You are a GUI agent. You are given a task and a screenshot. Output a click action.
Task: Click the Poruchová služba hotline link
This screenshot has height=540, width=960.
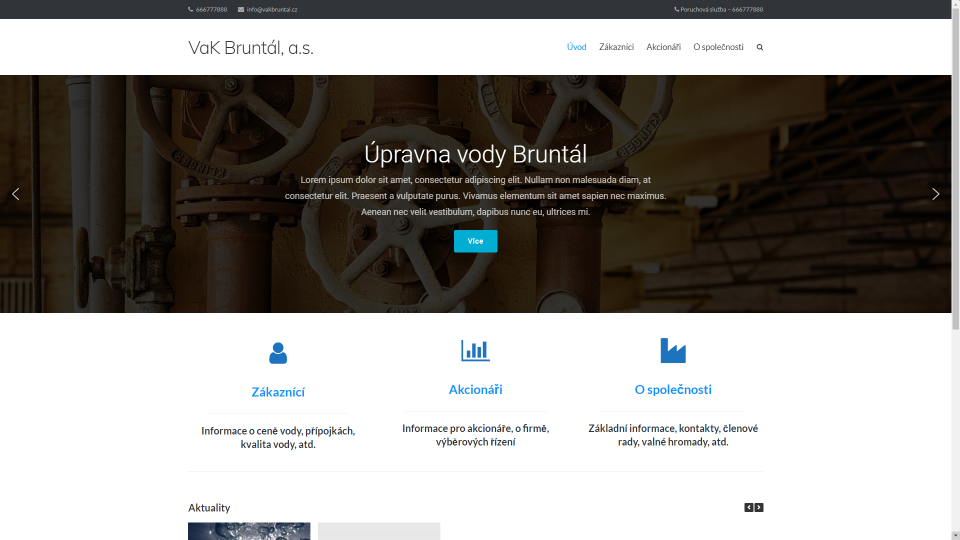(x=721, y=9)
